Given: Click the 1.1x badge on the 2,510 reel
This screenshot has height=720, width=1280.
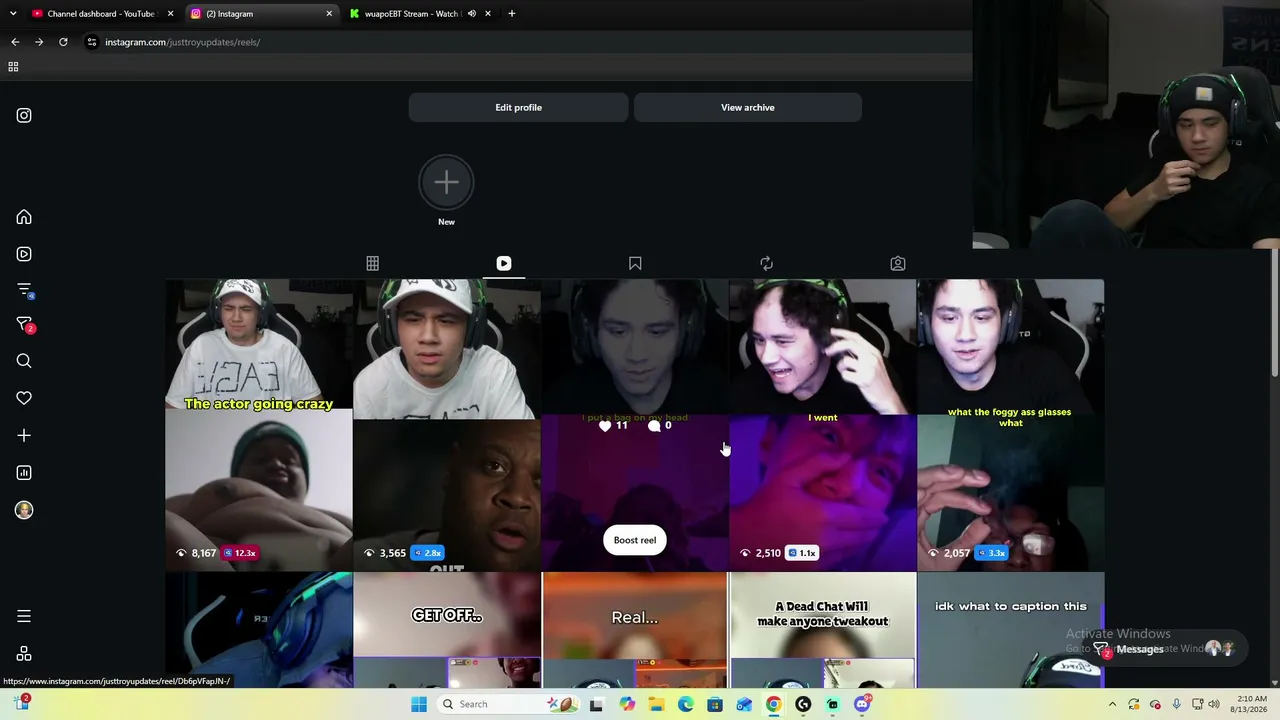Looking at the screenshot, I should tap(802, 553).
